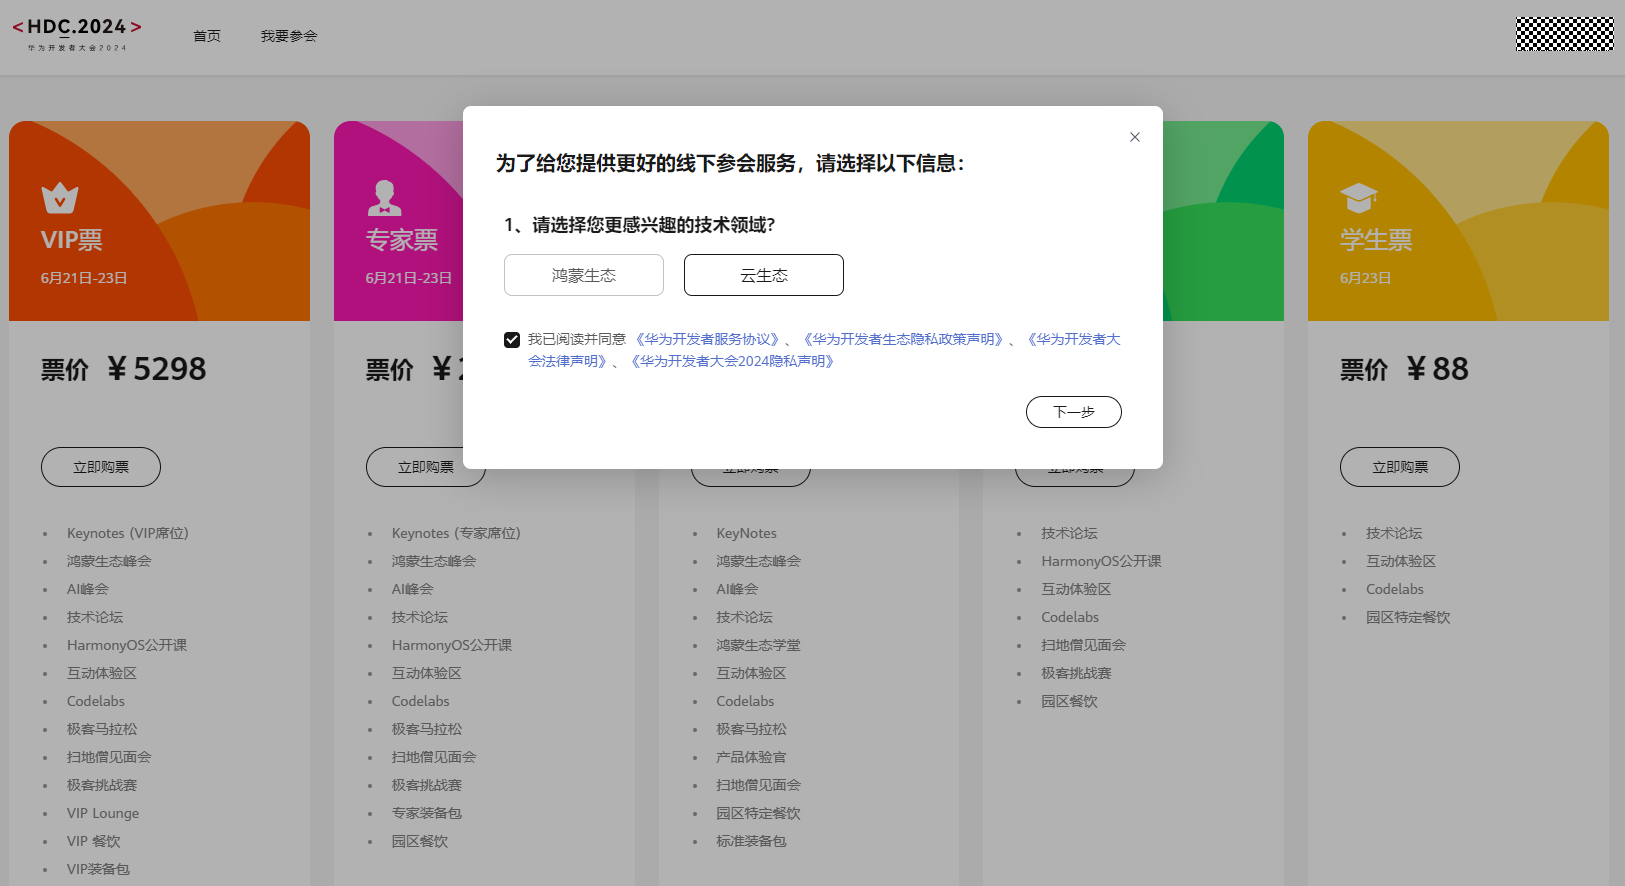Click VIP装备包 list item
The width and height of the screenshot is (1625, 886).
click(x=98, y=869)
